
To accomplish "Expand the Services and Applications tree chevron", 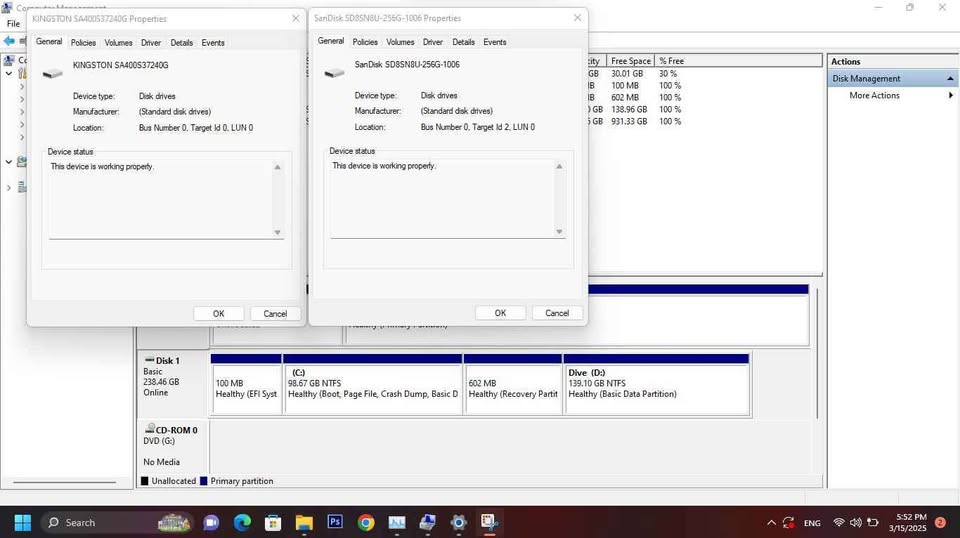I will 9,187.
